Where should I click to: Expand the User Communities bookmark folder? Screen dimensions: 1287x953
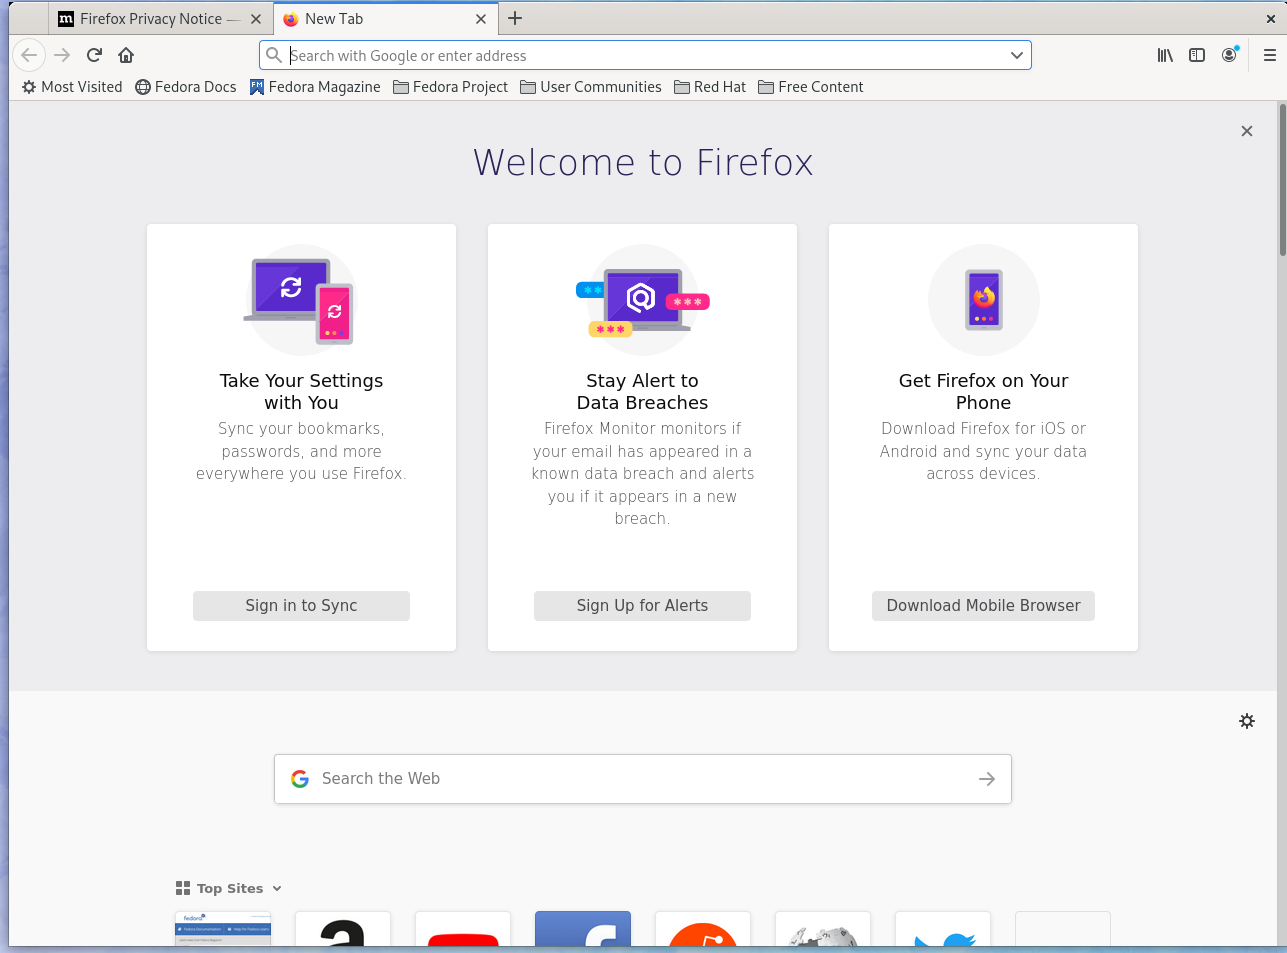click(591, 87)
